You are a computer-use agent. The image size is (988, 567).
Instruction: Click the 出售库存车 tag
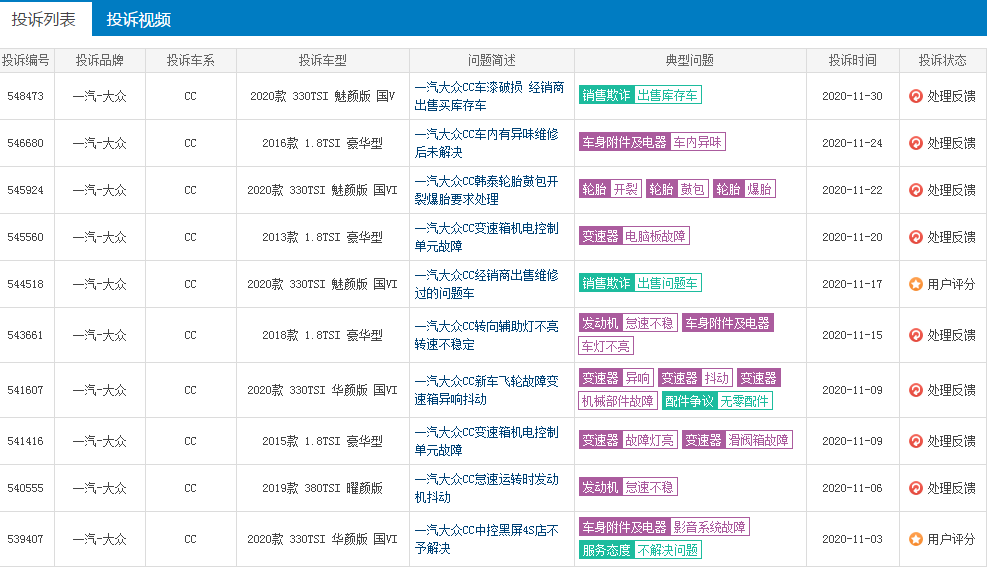(667, 95)
